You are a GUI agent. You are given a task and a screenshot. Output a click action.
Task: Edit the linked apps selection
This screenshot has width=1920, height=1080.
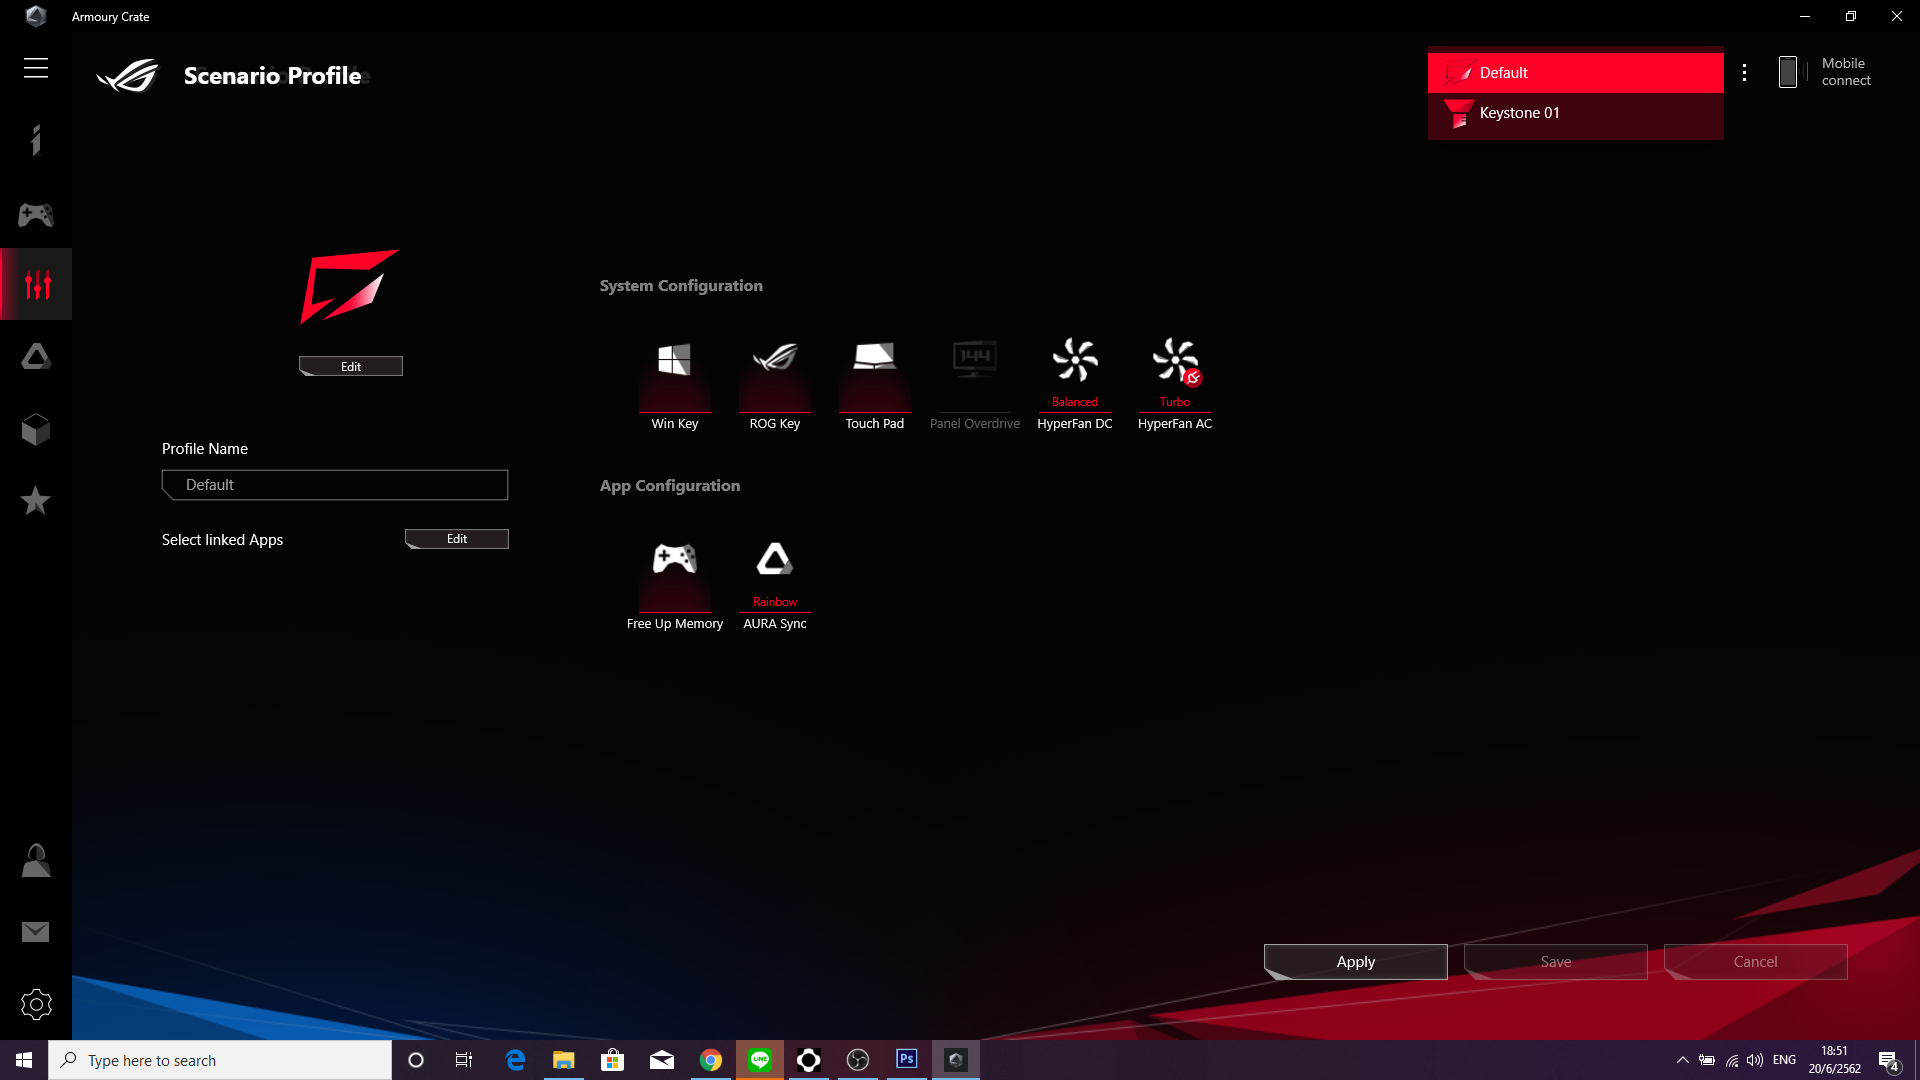pyautogui.click(x=457, y=539)
